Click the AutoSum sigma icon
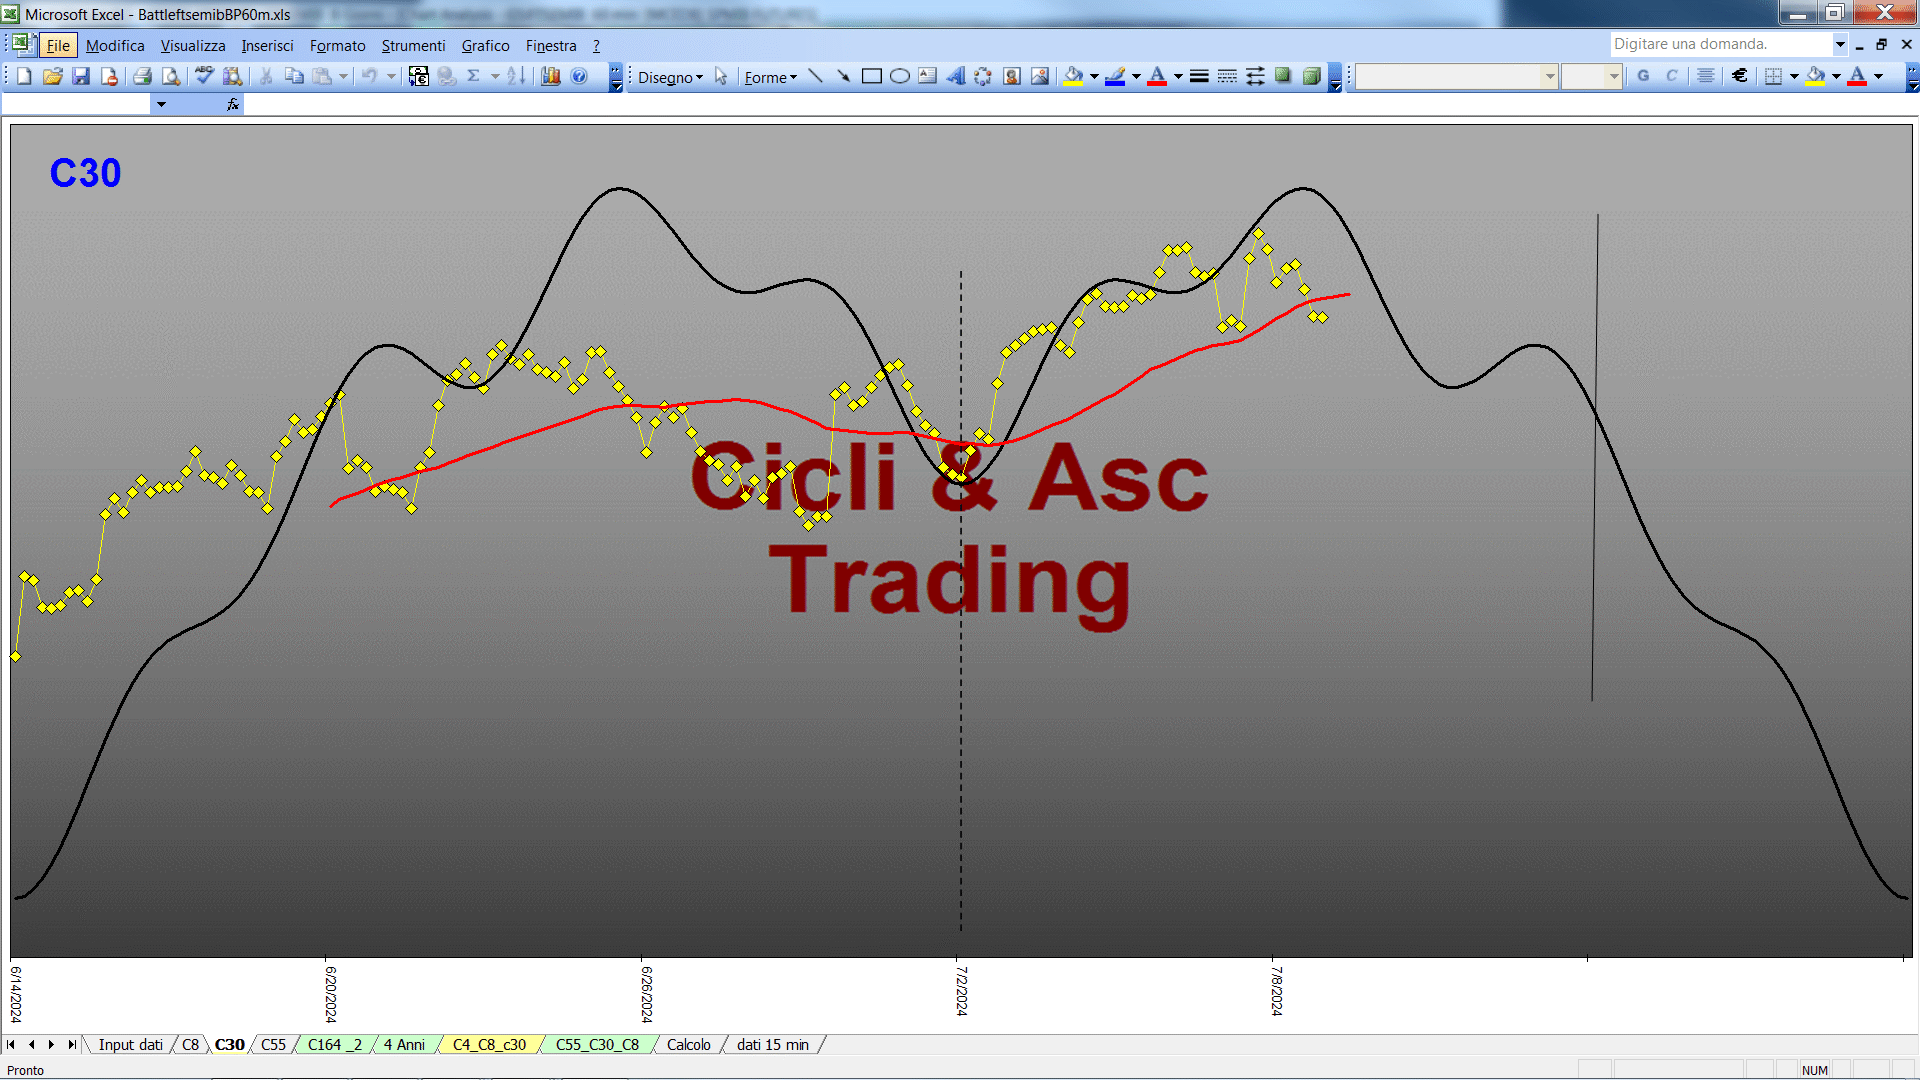This screenshot has width=1920, height=1080. point(474,76)
